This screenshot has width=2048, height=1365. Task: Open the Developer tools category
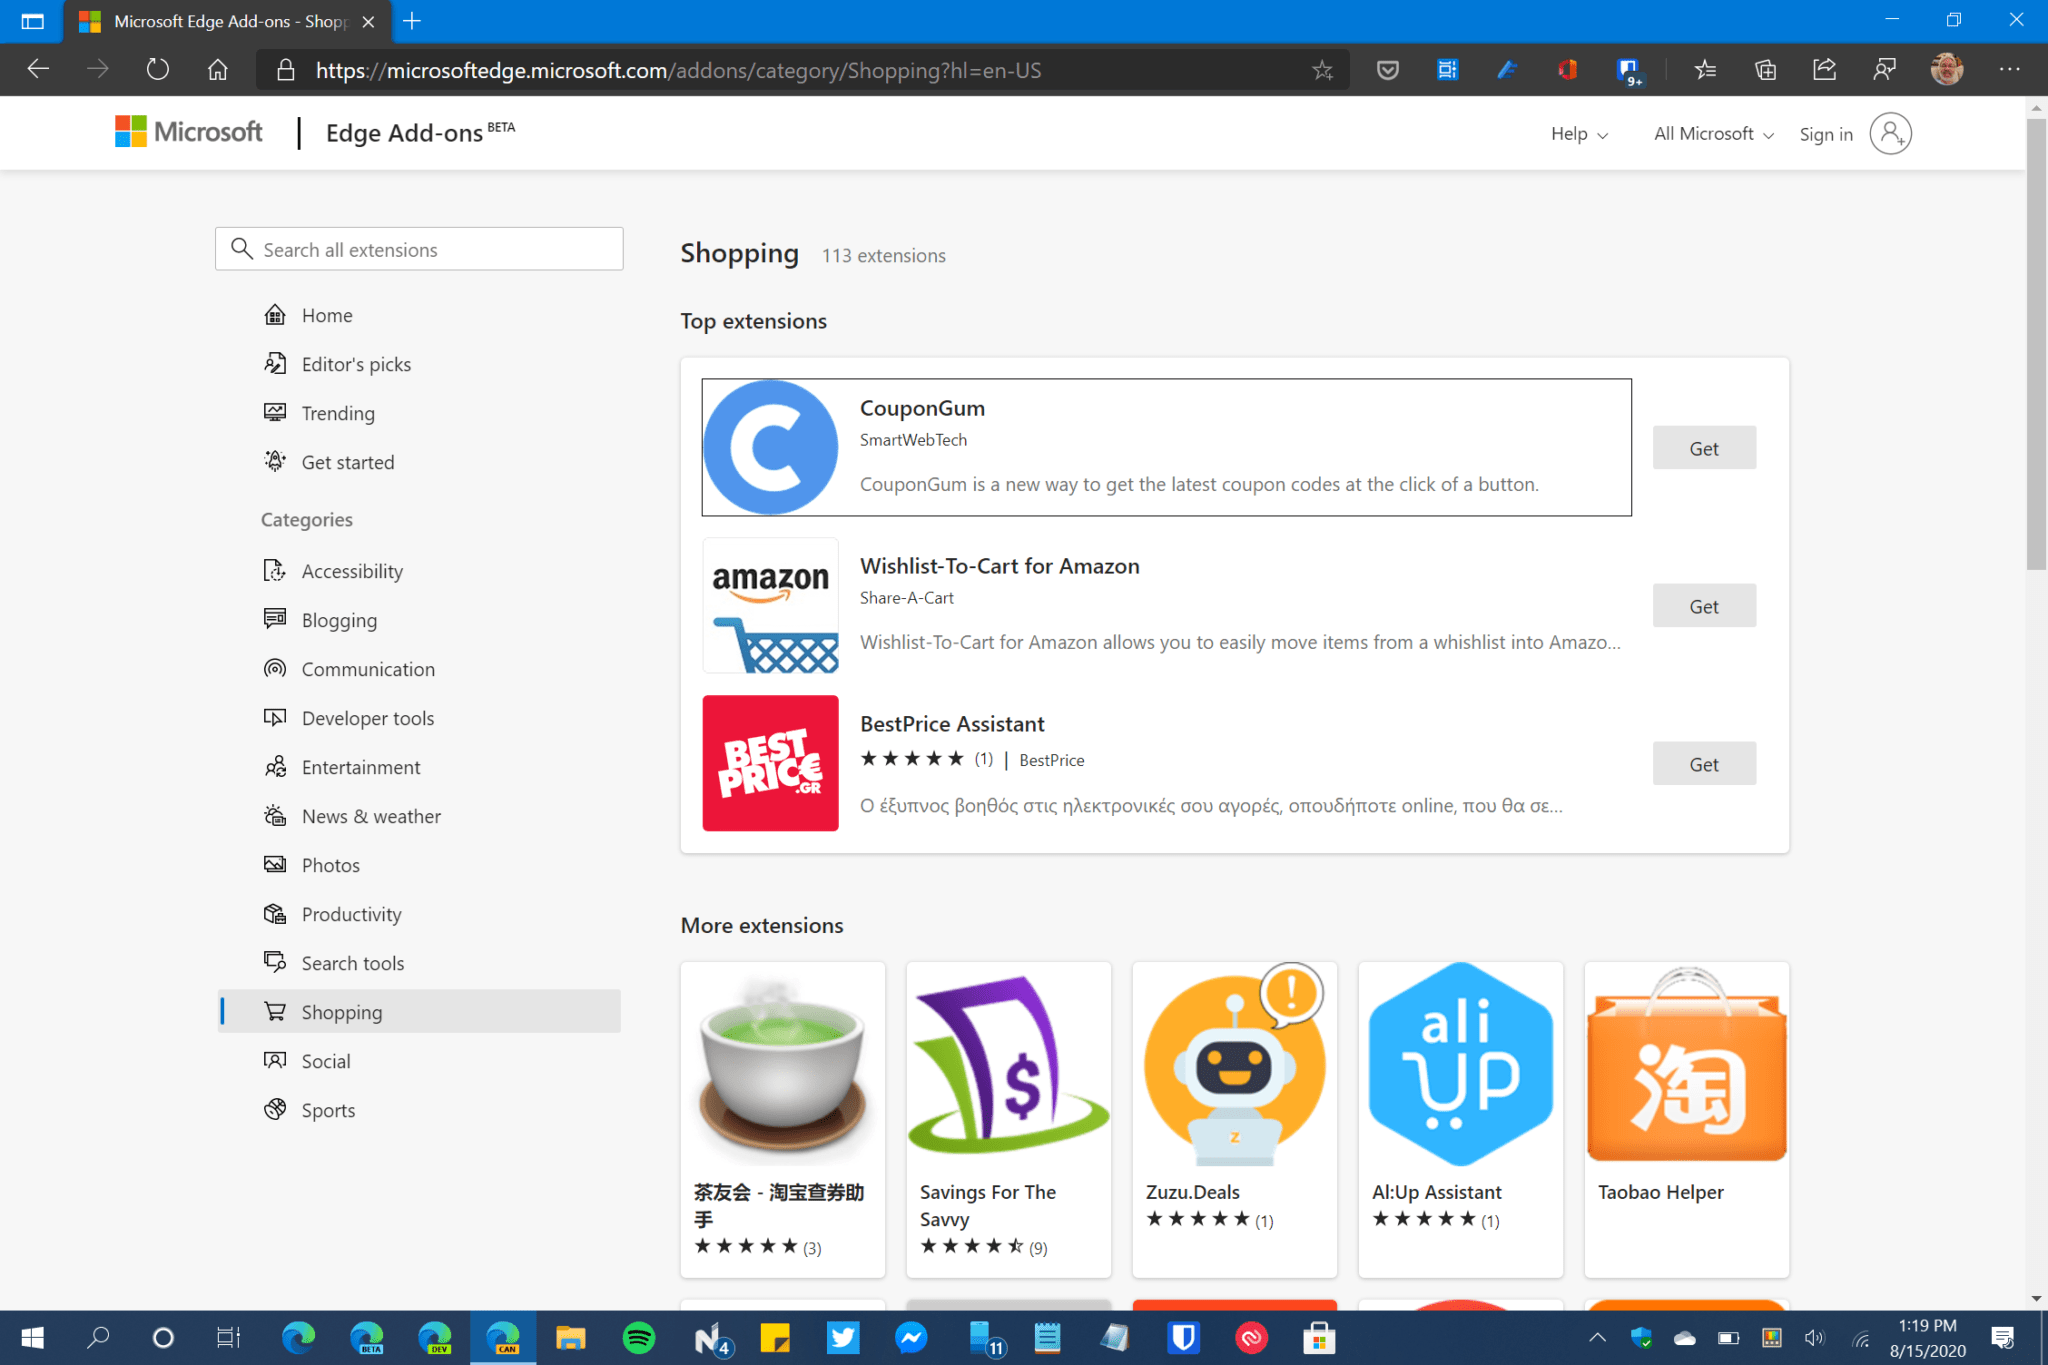point(367,717)
